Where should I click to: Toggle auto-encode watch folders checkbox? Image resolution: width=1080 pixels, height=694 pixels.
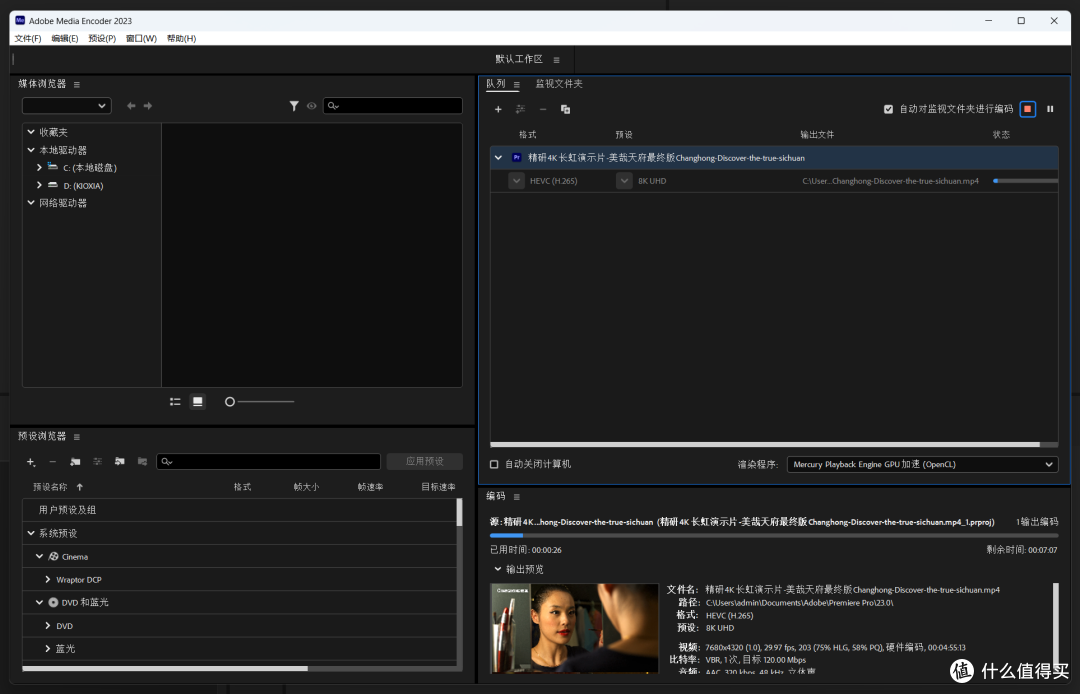tap(888, 109)
